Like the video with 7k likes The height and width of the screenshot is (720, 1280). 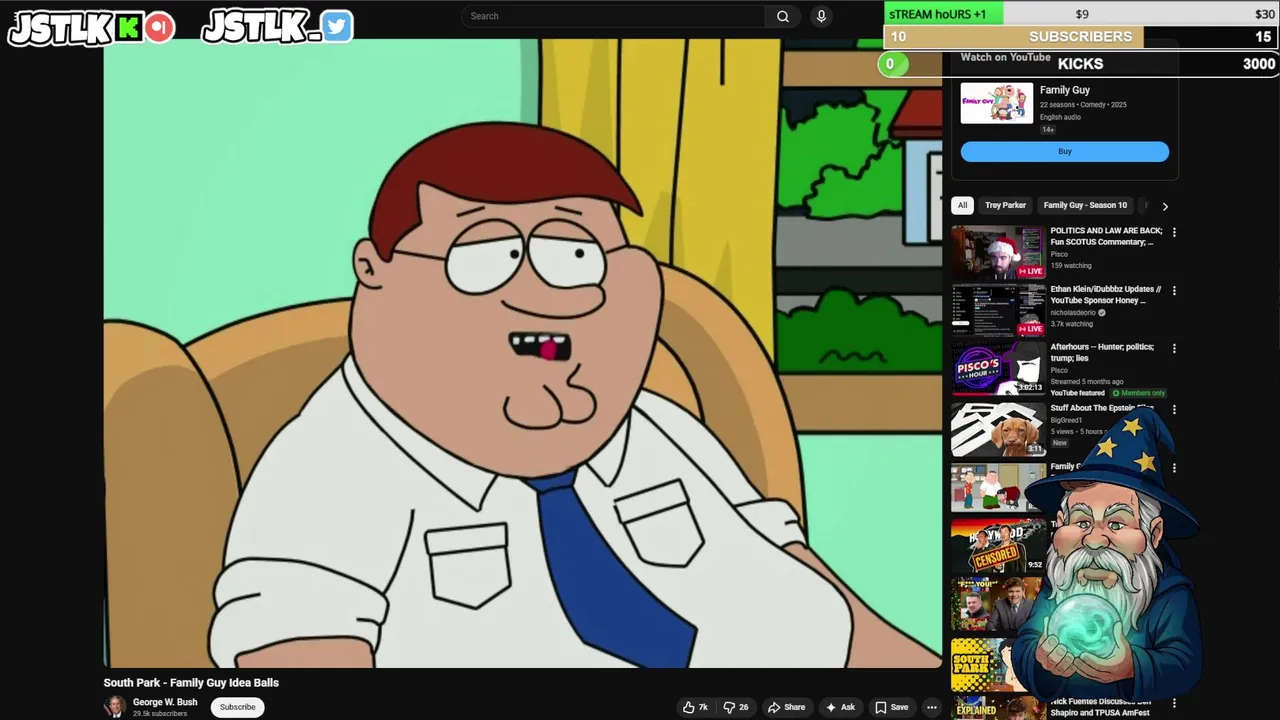click(x=695, y=707)
